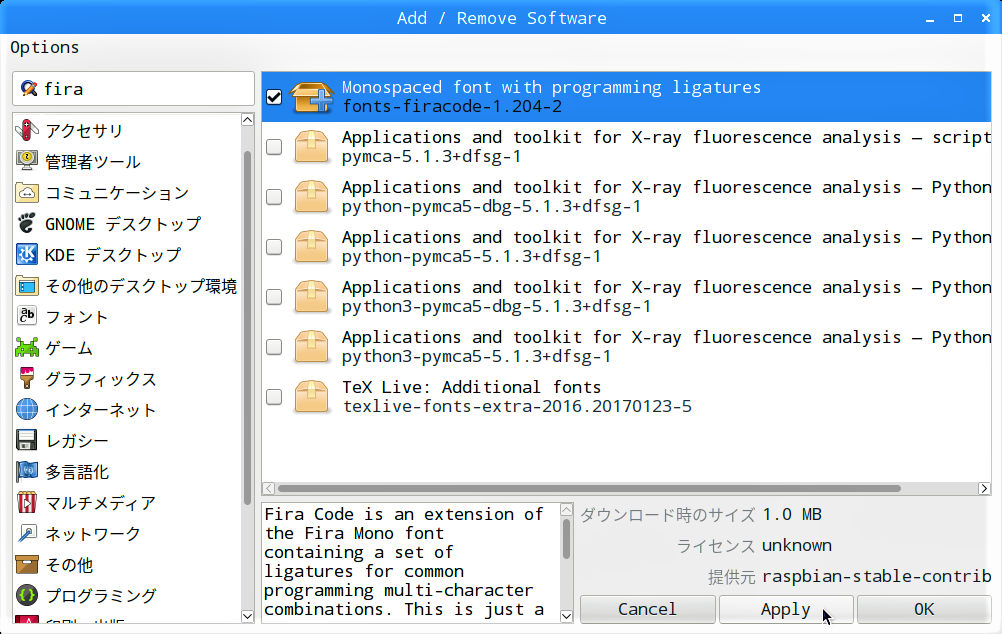
Task: Minimize the Add / Remove Software window
Action: [930, 20]
